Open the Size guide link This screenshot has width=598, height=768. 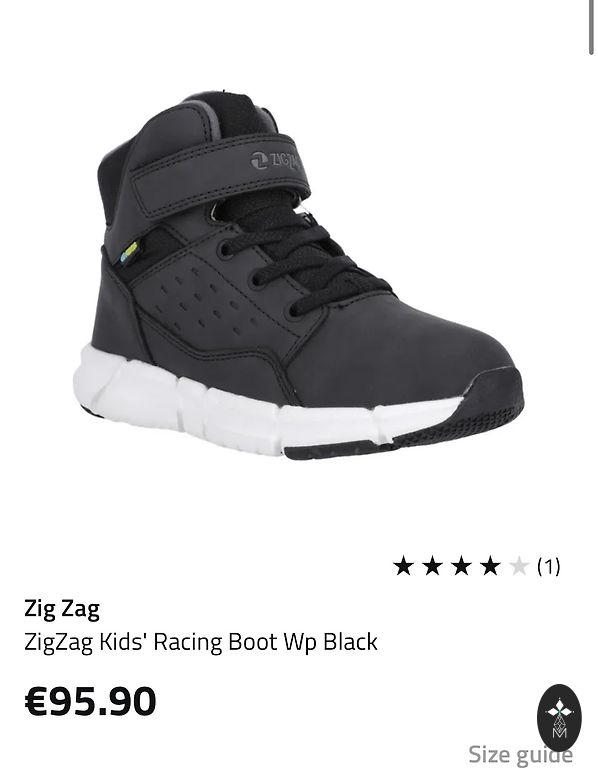pos(520,755)
